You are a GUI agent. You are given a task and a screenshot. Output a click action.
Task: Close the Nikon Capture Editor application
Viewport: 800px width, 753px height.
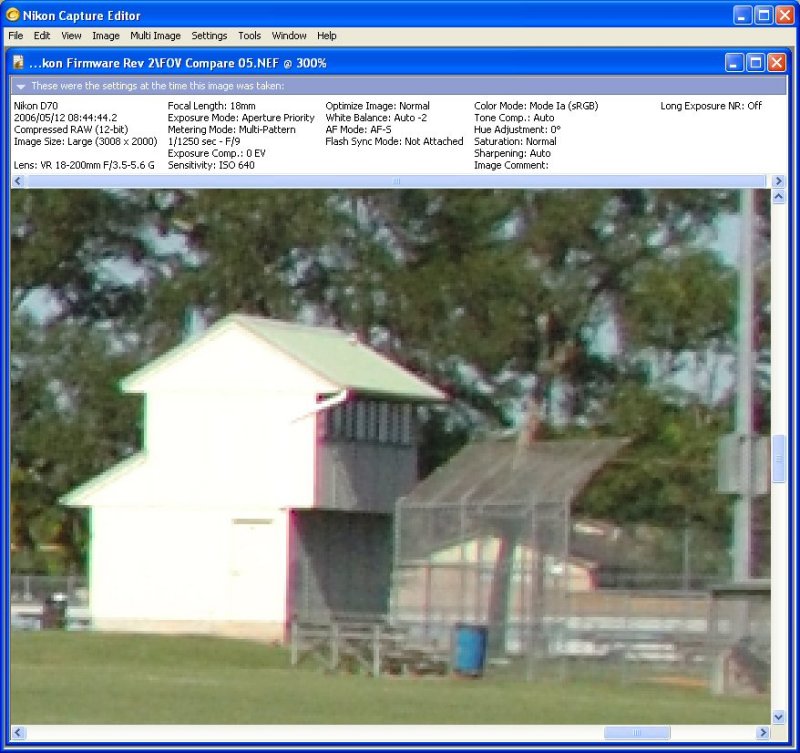(785, 15)
